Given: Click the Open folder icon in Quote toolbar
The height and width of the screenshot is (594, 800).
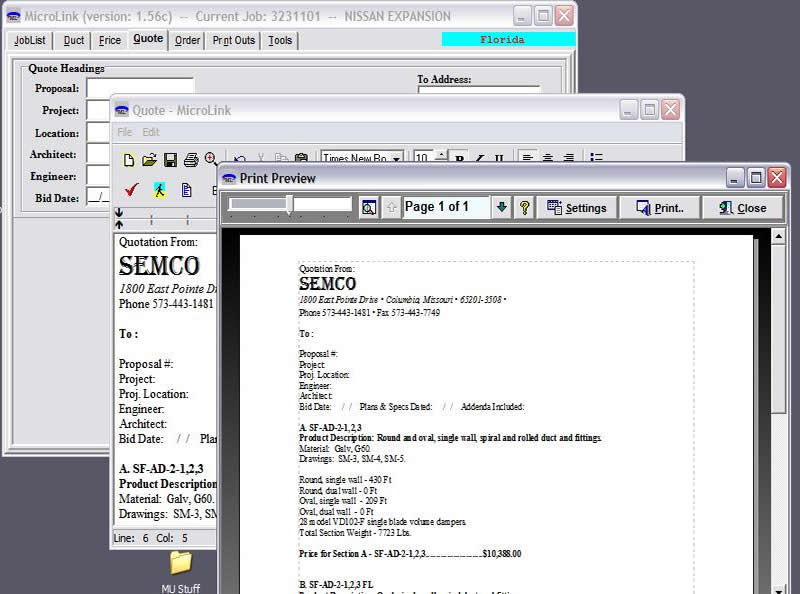Looking at the screenshot, I should coord(149,159).
